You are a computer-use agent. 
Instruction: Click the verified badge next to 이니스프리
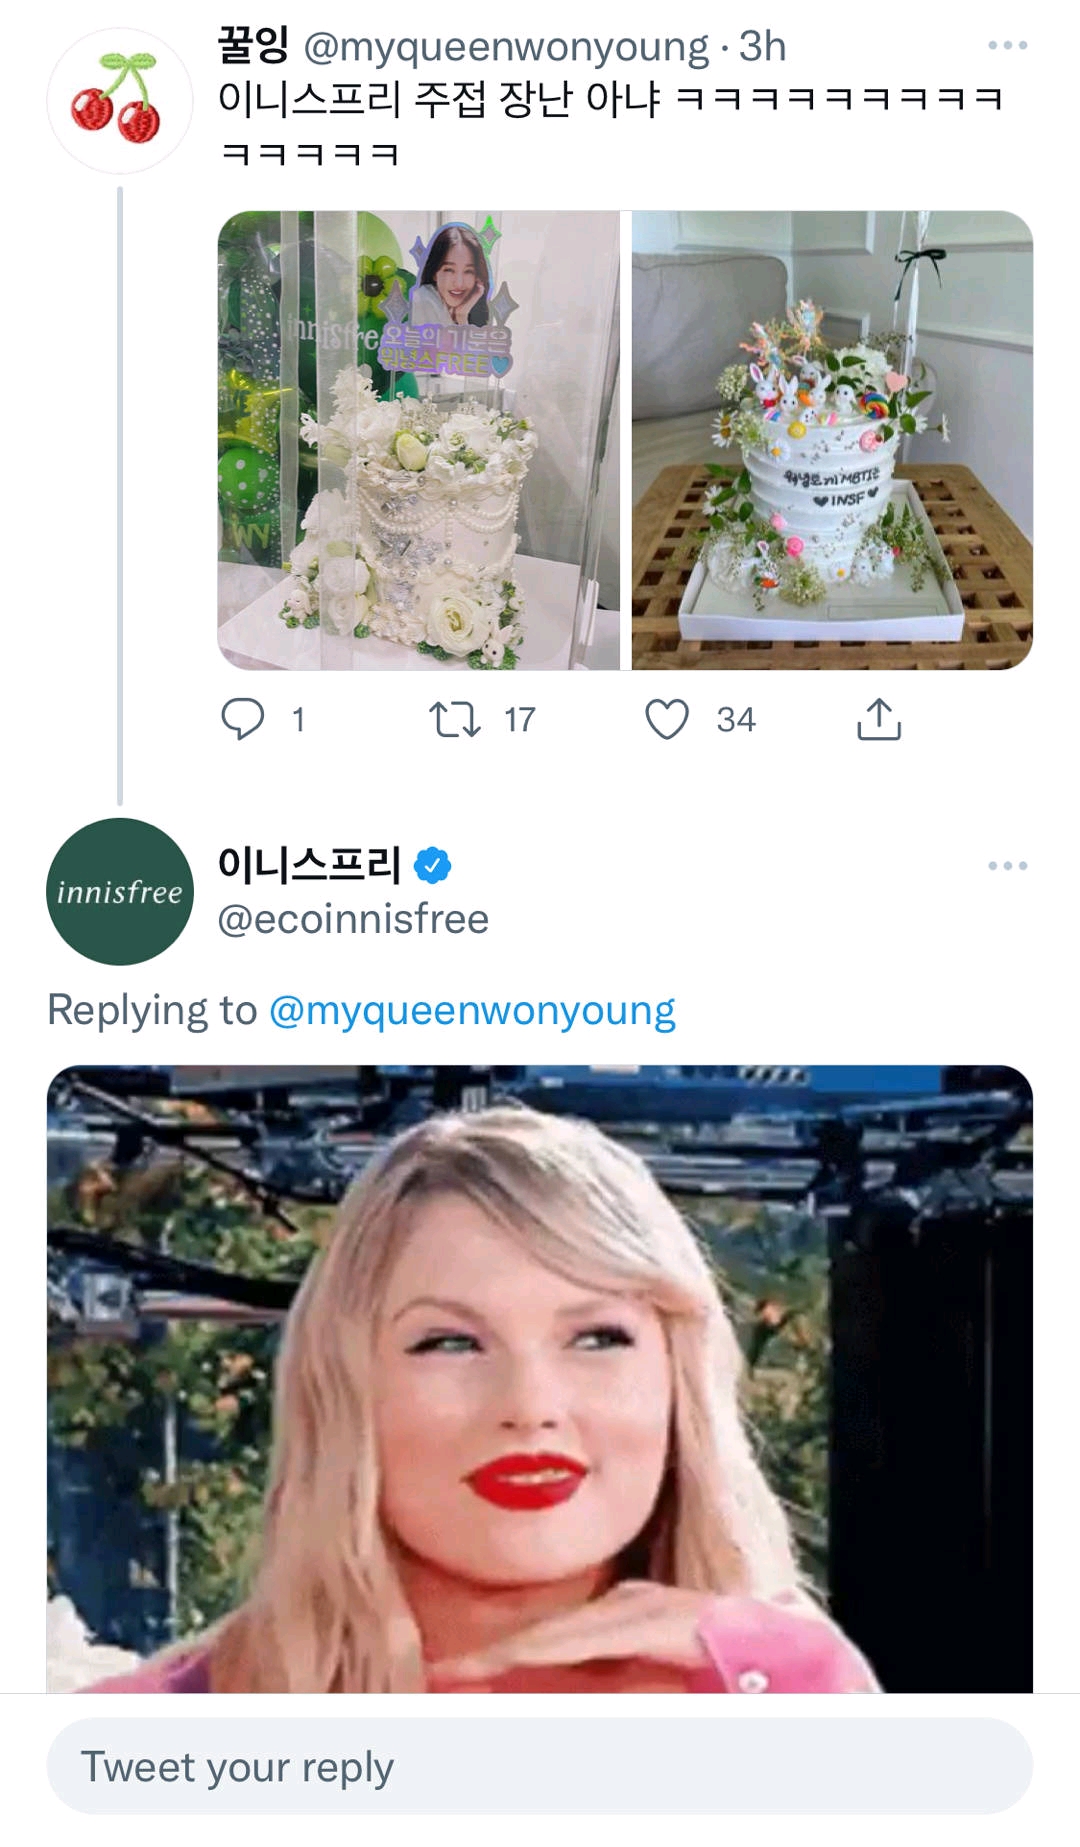(436, 864)
